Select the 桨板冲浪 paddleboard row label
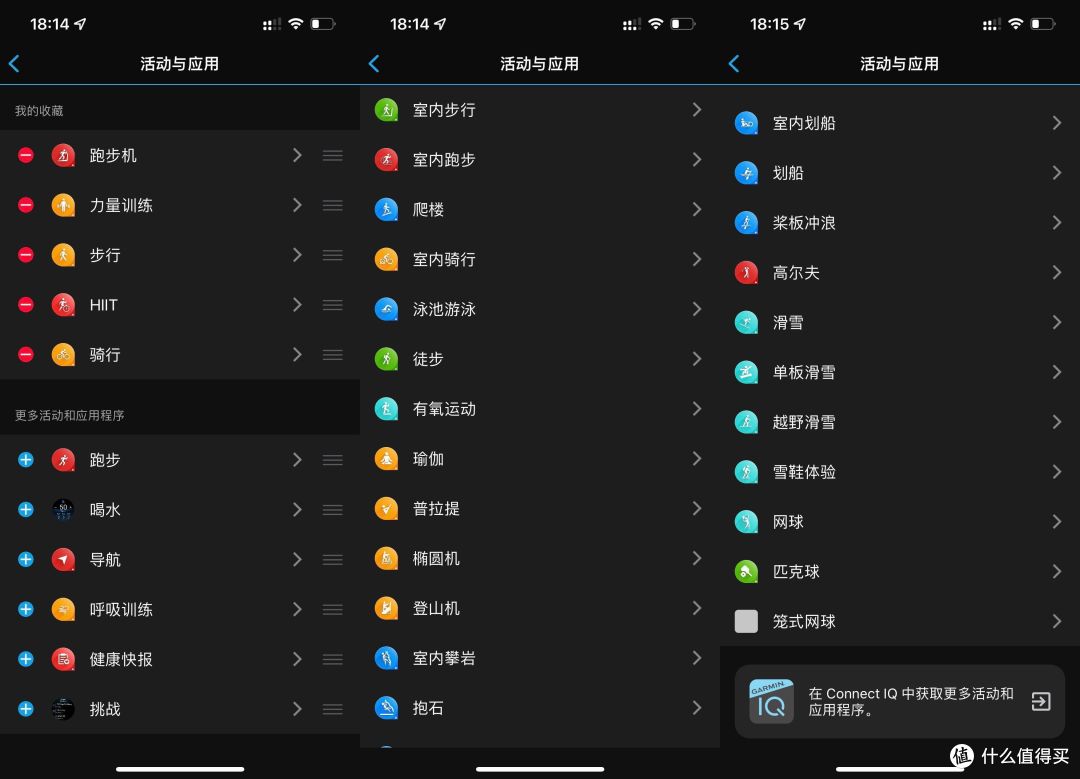This screenshot has height=779, width=1080. [x=804, y=223]
